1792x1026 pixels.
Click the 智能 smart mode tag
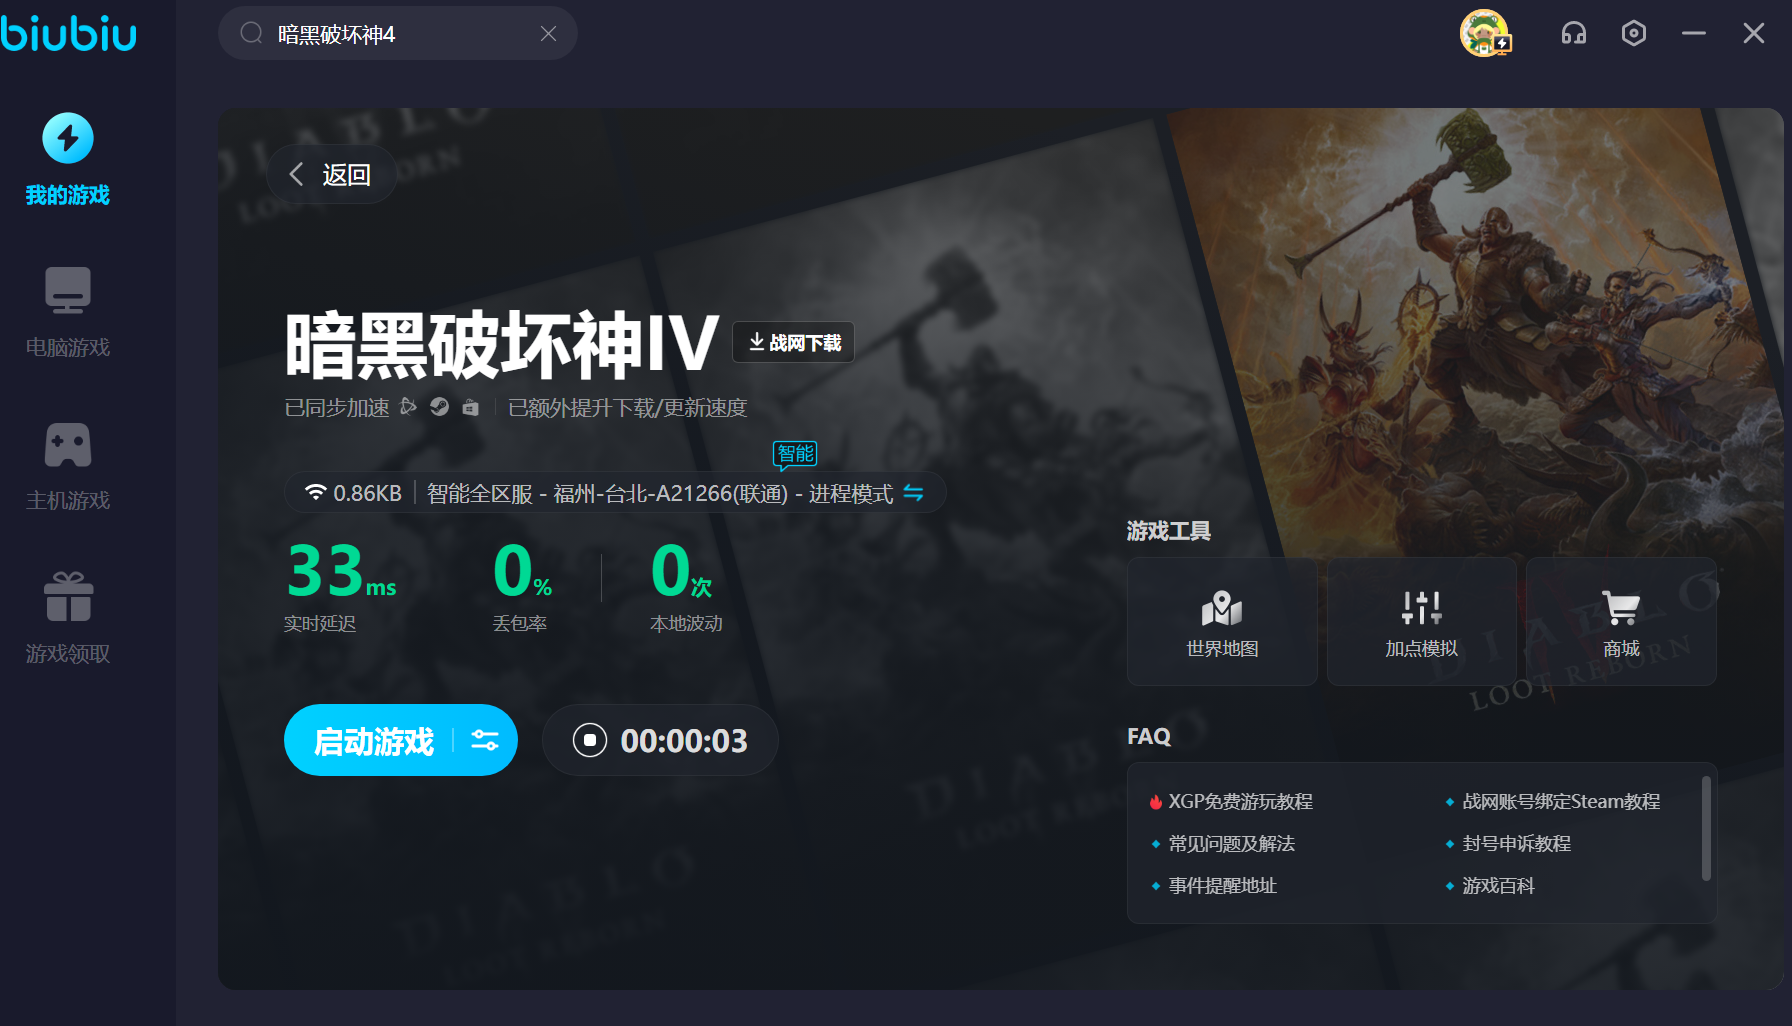(x=796, y=454)
